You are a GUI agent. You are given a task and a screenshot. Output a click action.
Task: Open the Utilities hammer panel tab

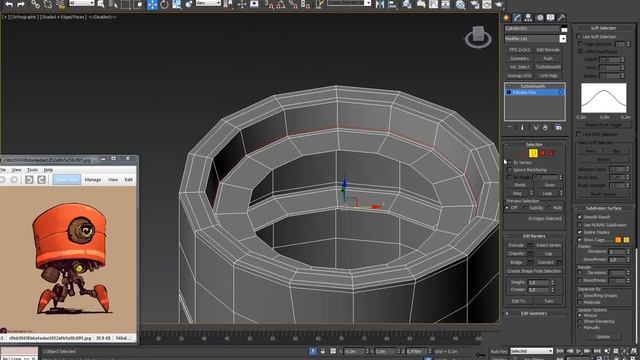pos(561,18)
